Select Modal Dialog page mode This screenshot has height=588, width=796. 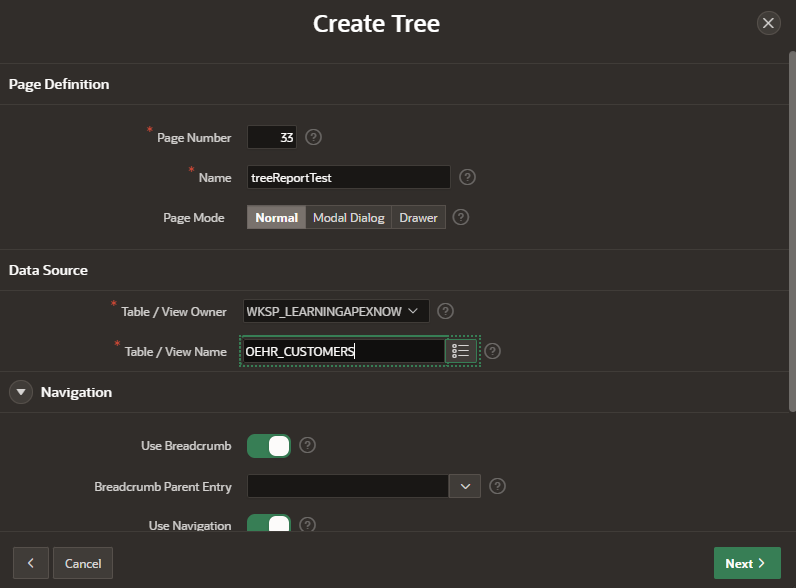(348, 217)
